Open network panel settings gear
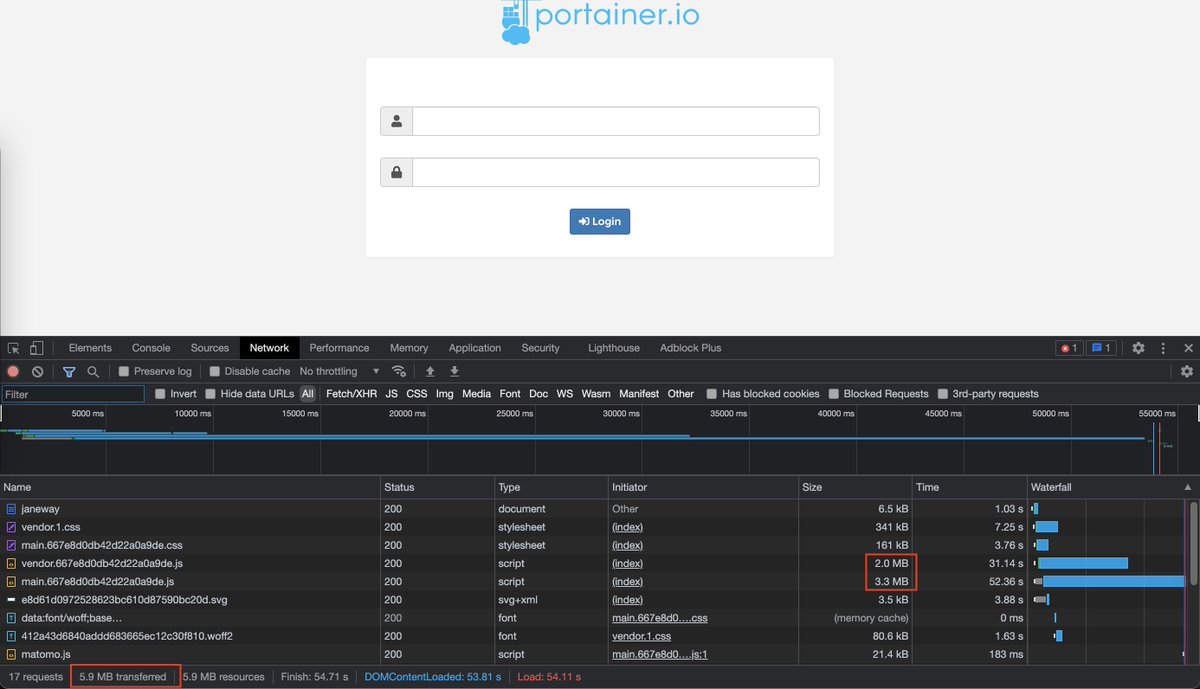 click(x=1187, y=371)
